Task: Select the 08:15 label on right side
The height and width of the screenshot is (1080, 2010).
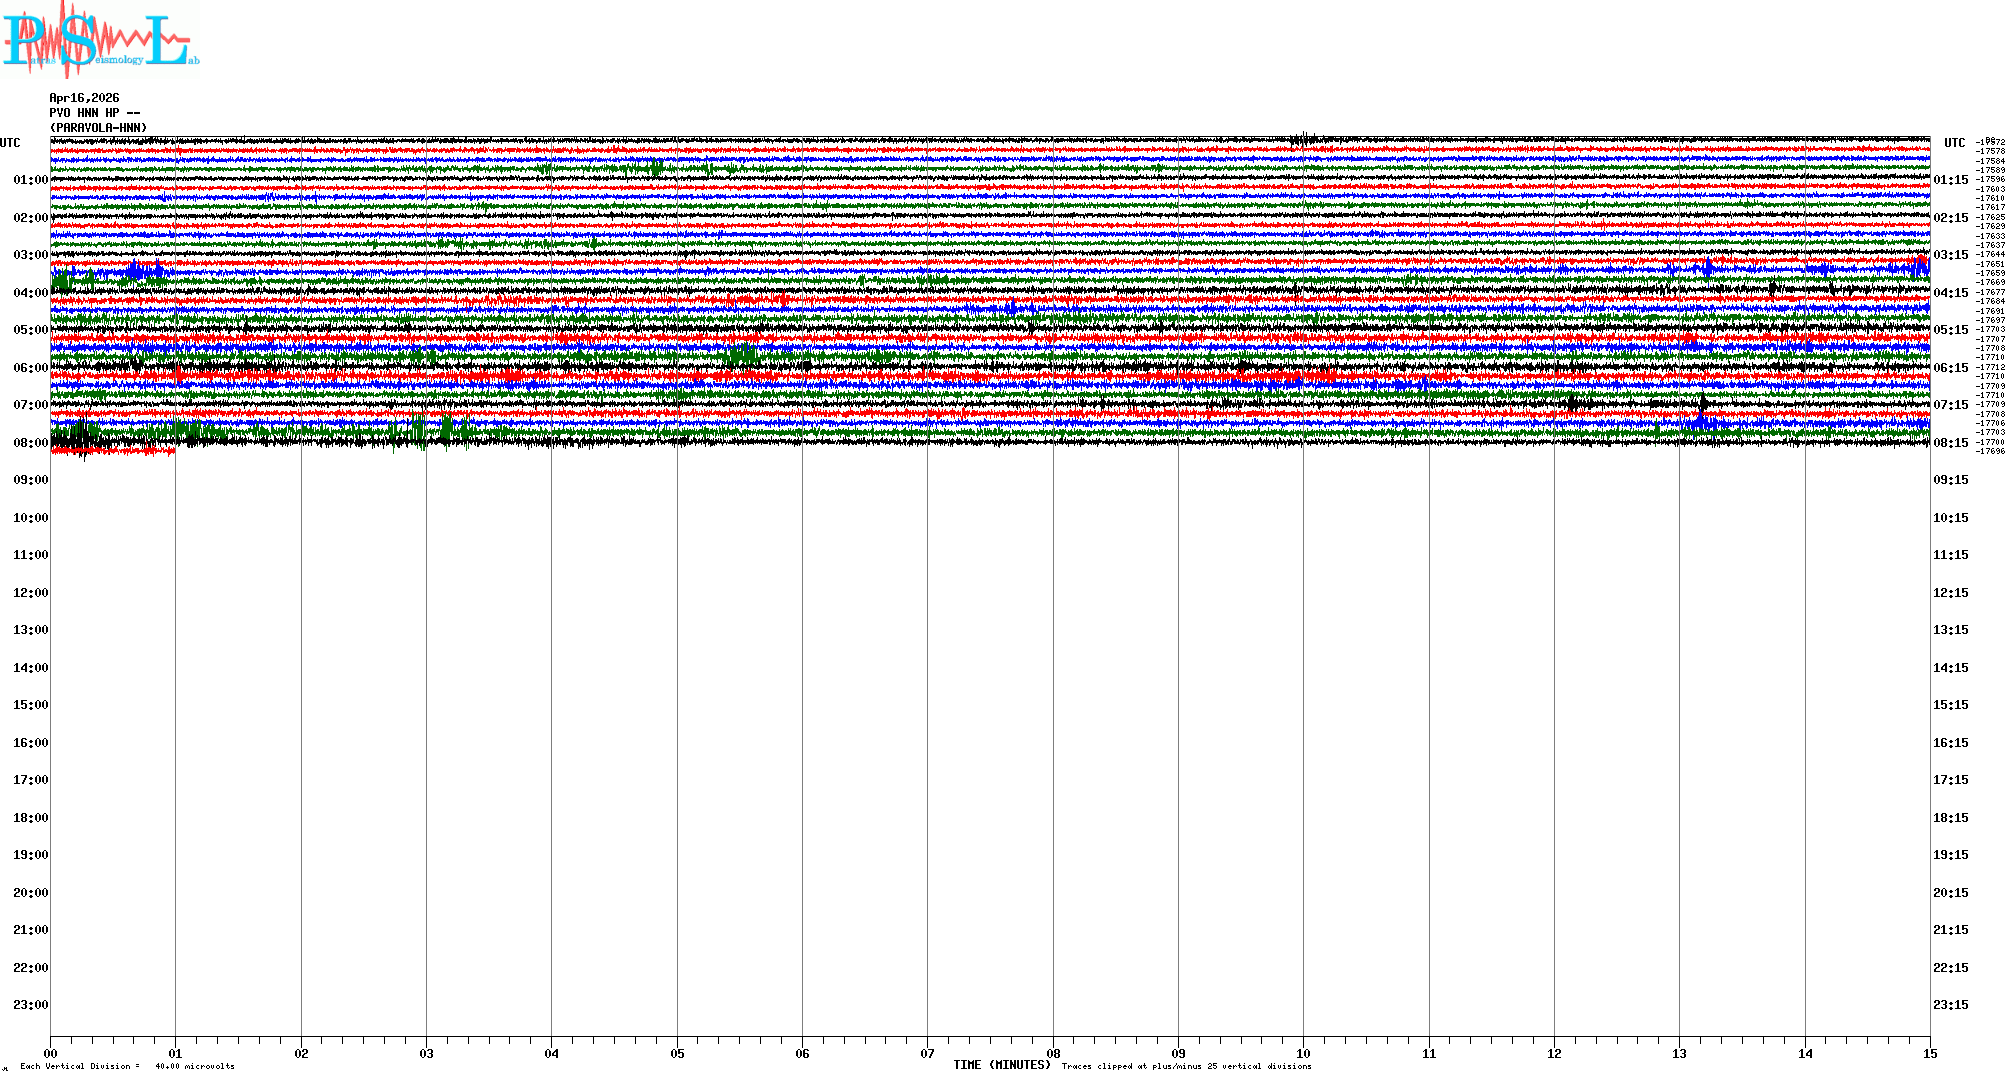Action: coord(1950,443)
